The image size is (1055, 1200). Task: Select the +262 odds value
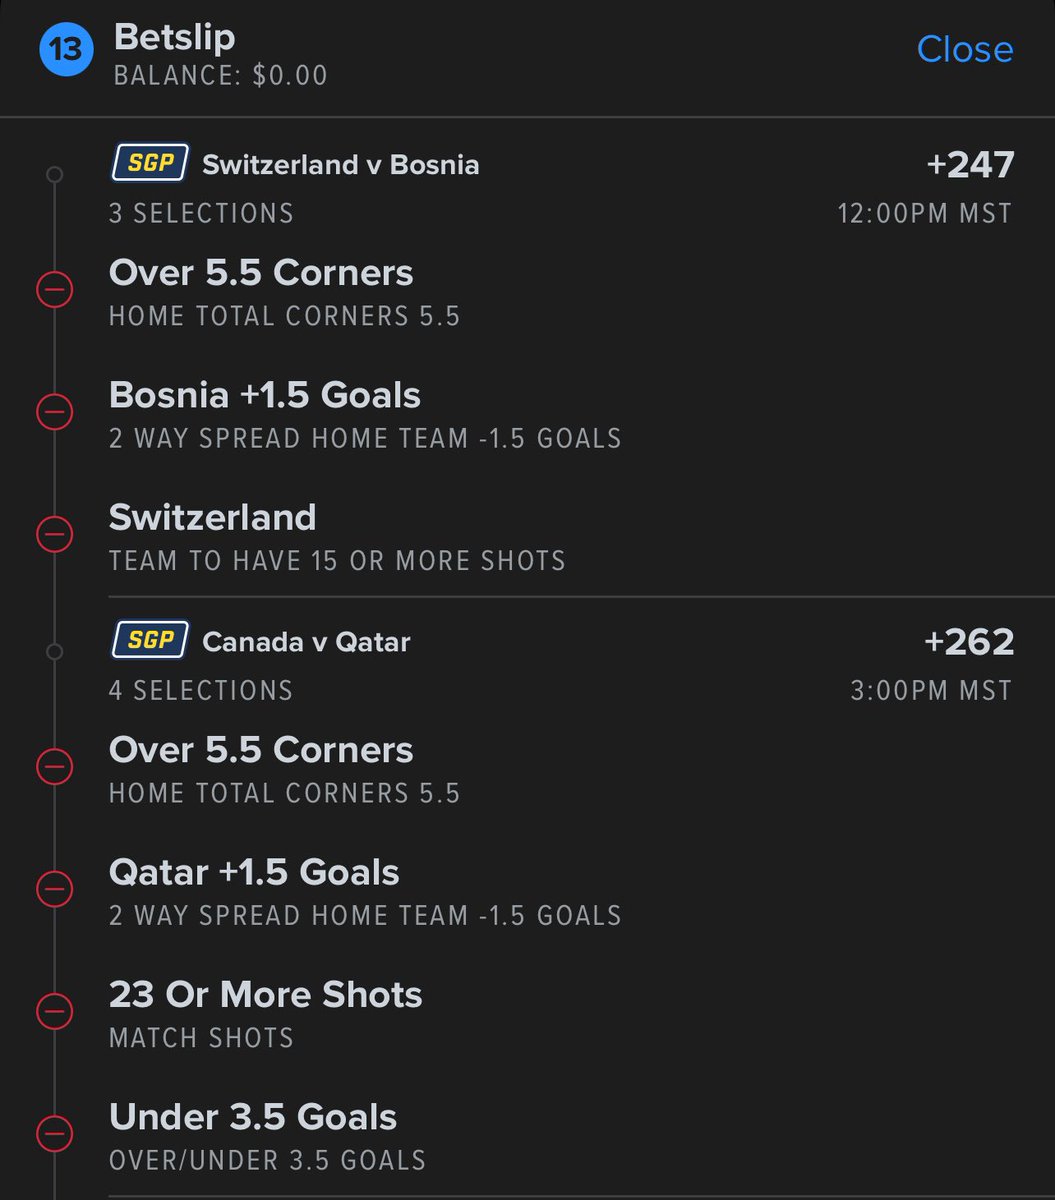(970, 641)
